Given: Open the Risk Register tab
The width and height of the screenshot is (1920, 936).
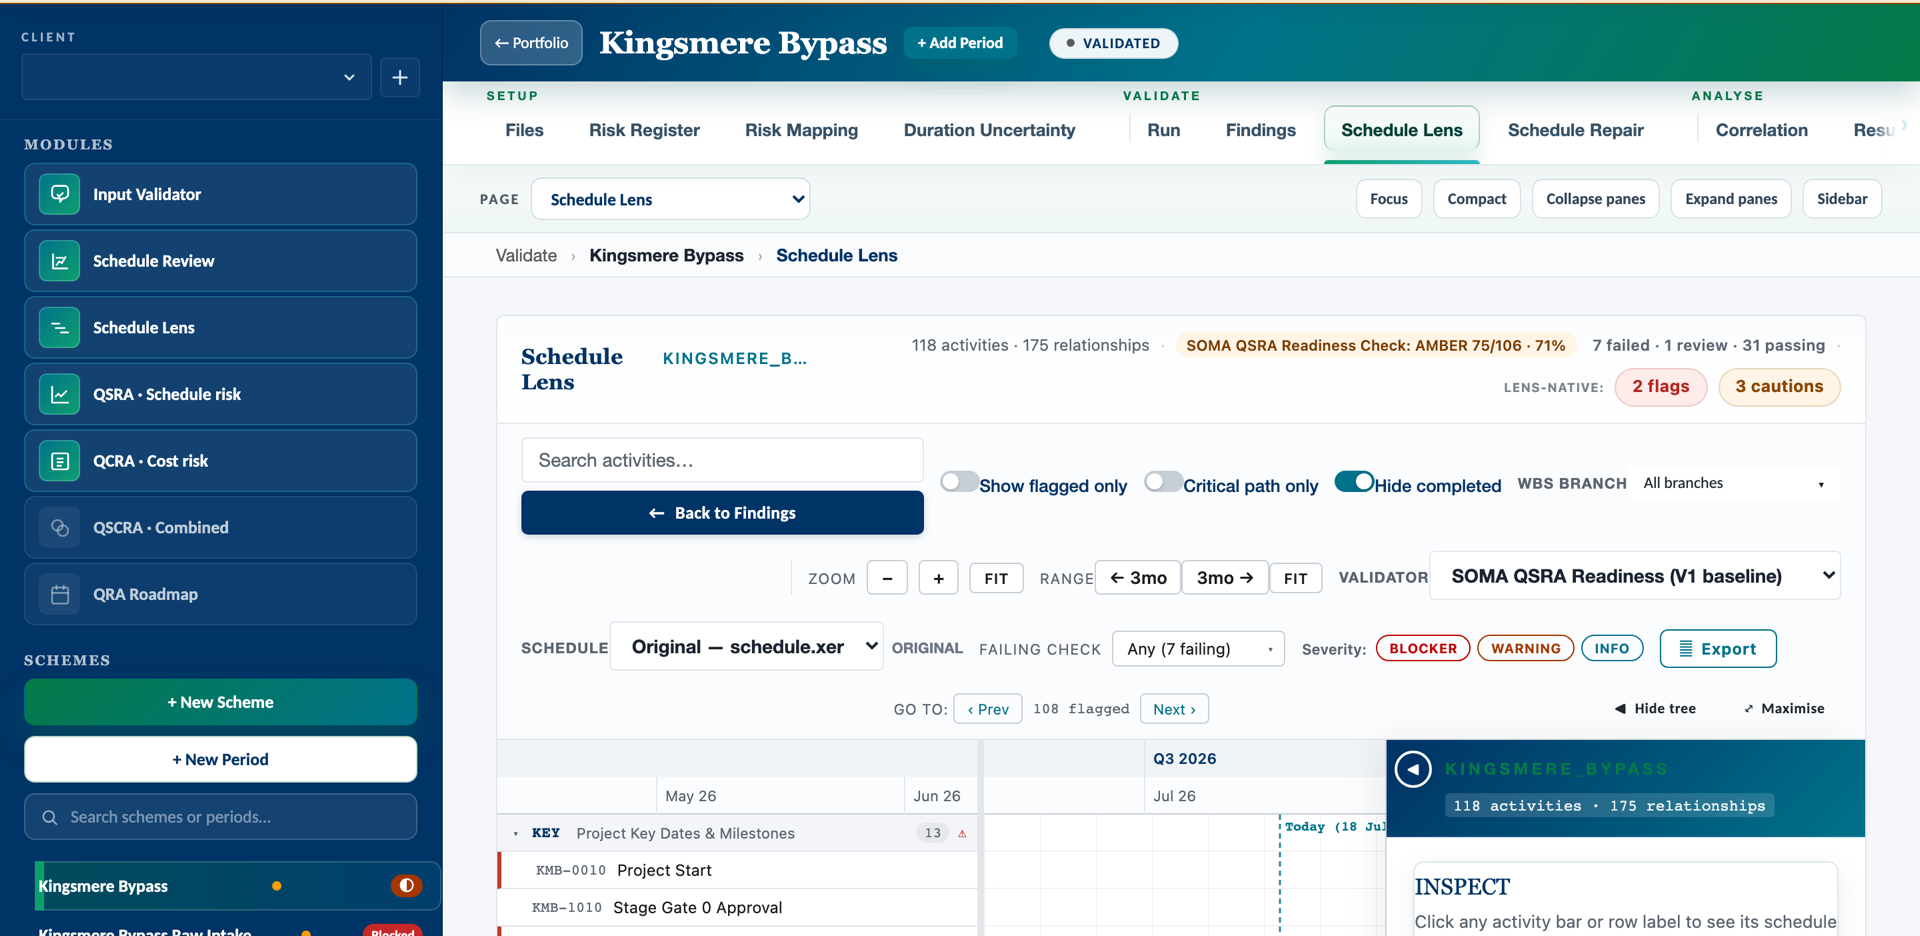Looking at the screenshot, I should [644, 130].
